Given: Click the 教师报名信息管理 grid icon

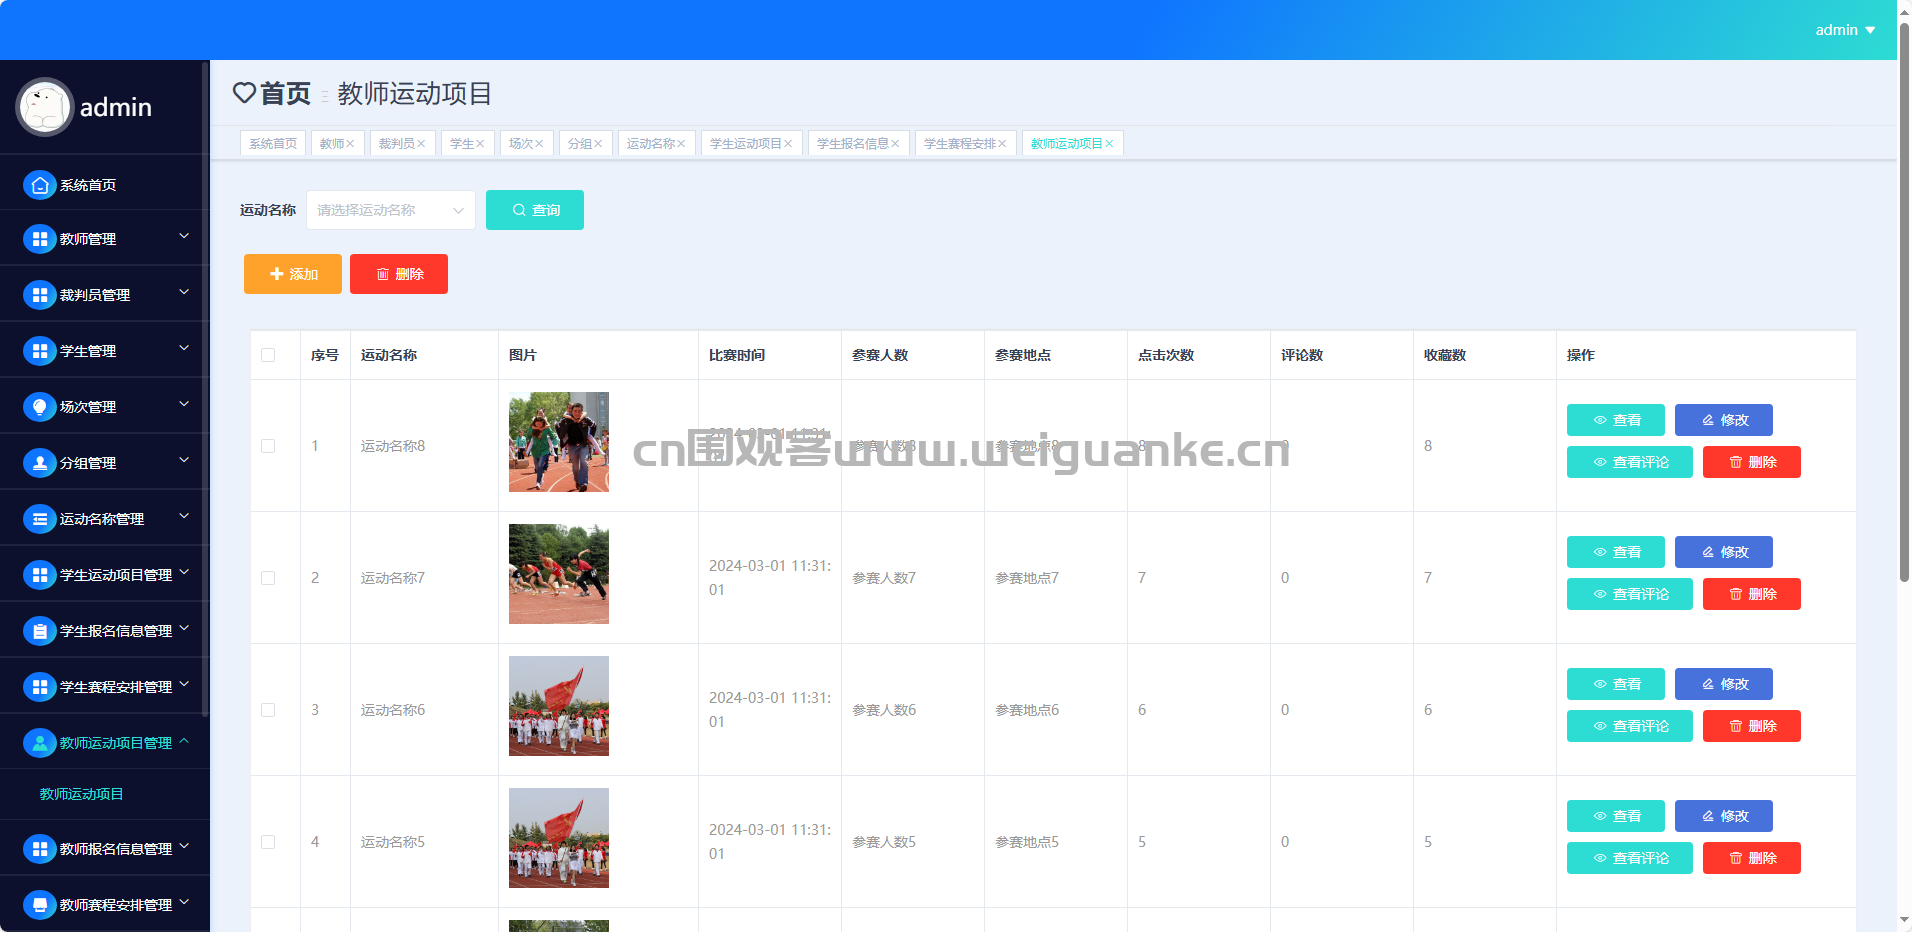Looking at the screenshot, I should coord(40,849).
